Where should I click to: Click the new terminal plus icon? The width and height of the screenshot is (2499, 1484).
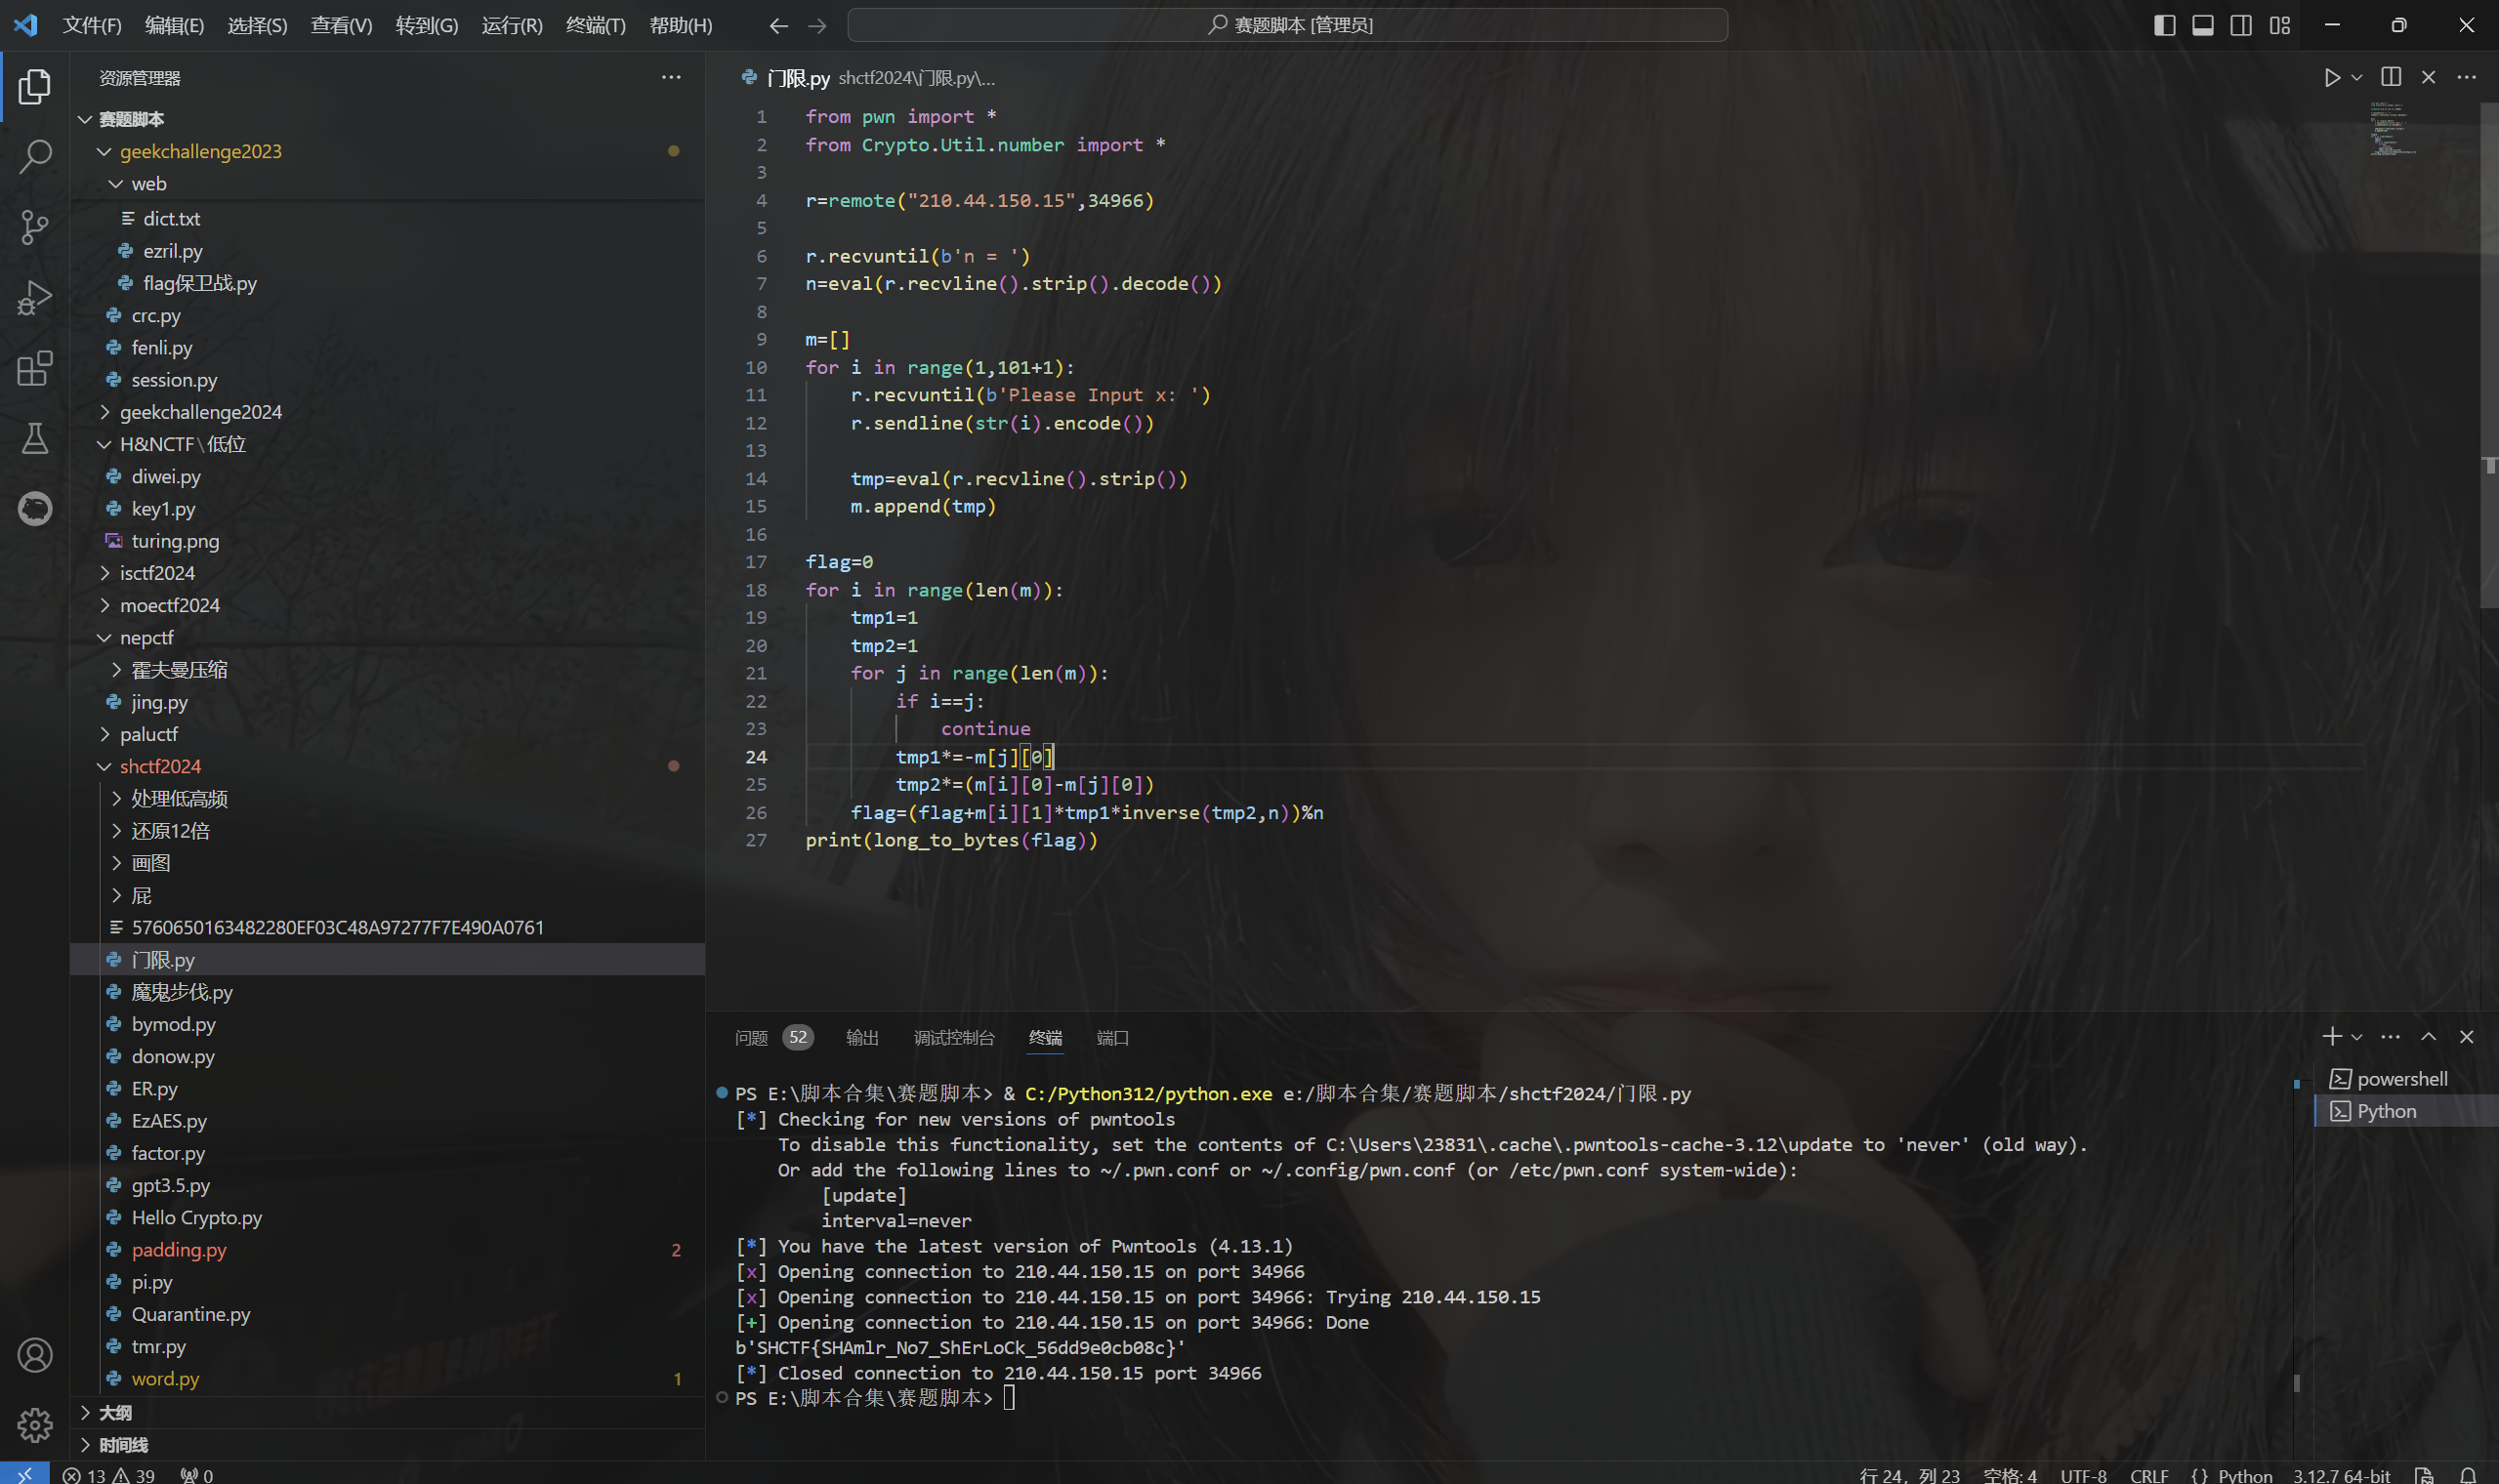pos(2332,1037)
